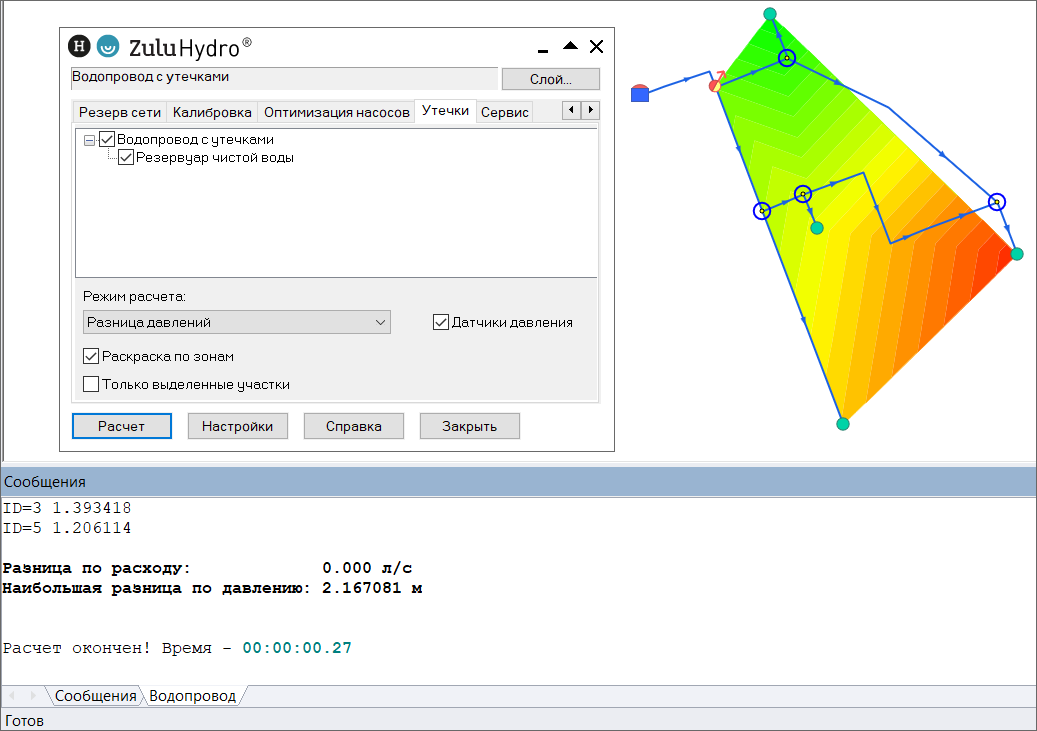1037x731 pixels.
Task: Uncheck Водопровод с утечками layer checkbox
Action: [x=107, y=140]
